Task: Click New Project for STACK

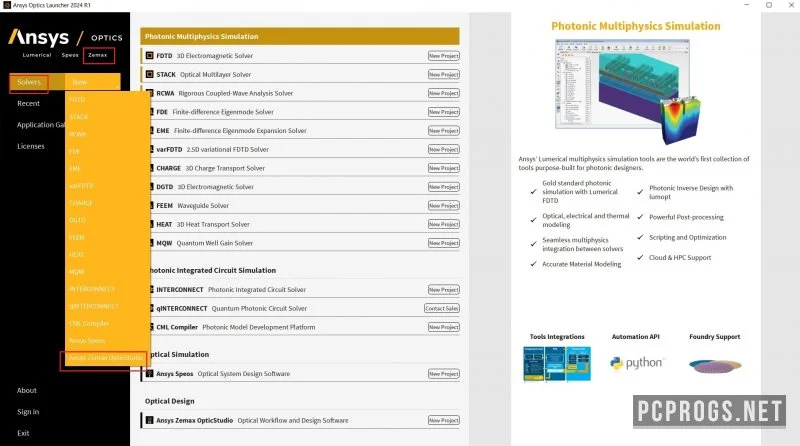Action: (443, 75)
